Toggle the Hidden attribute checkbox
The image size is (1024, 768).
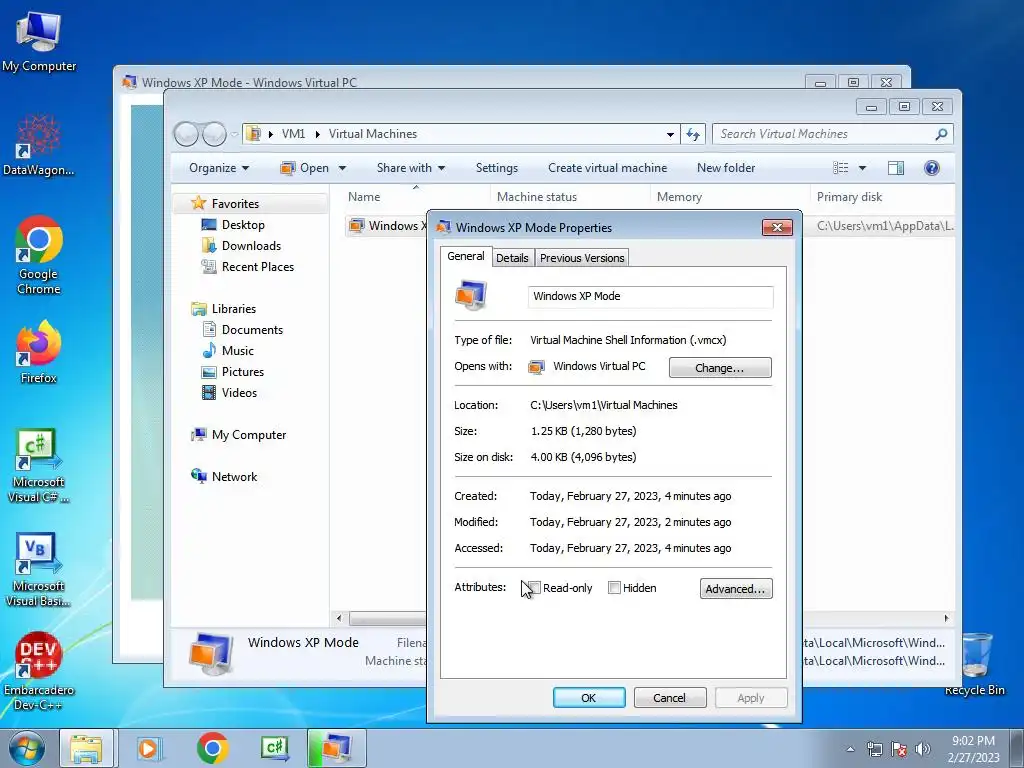click(614, 588)
